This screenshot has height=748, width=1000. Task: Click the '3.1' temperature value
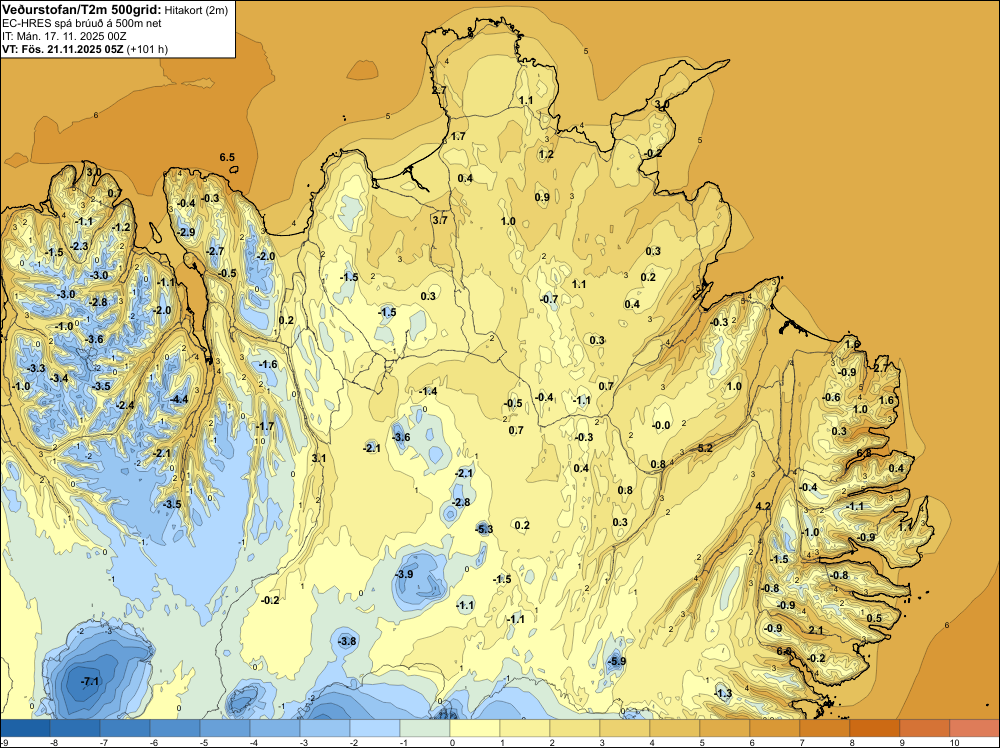click(x=319, y=458)
